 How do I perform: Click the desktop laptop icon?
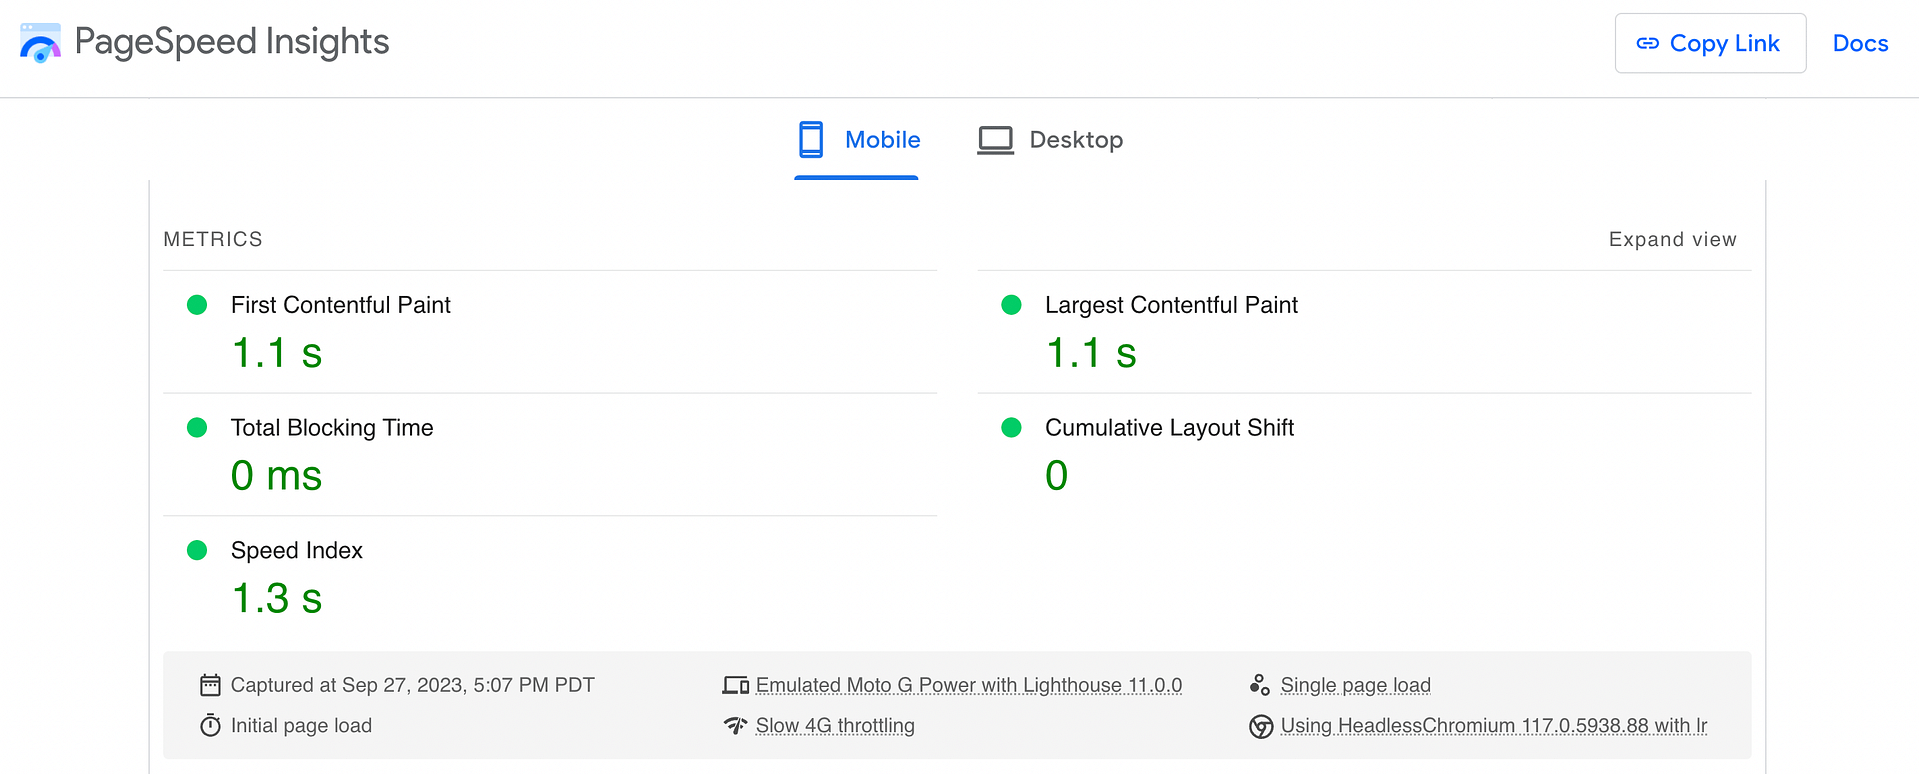(995, 140)
